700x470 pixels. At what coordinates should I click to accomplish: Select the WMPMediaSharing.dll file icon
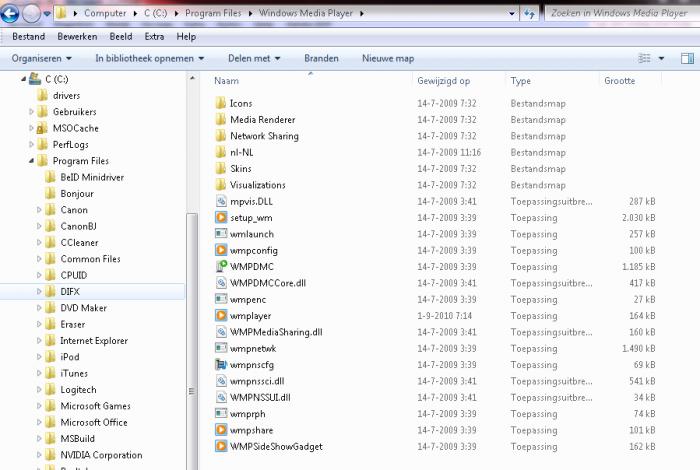tap(221, 332)
